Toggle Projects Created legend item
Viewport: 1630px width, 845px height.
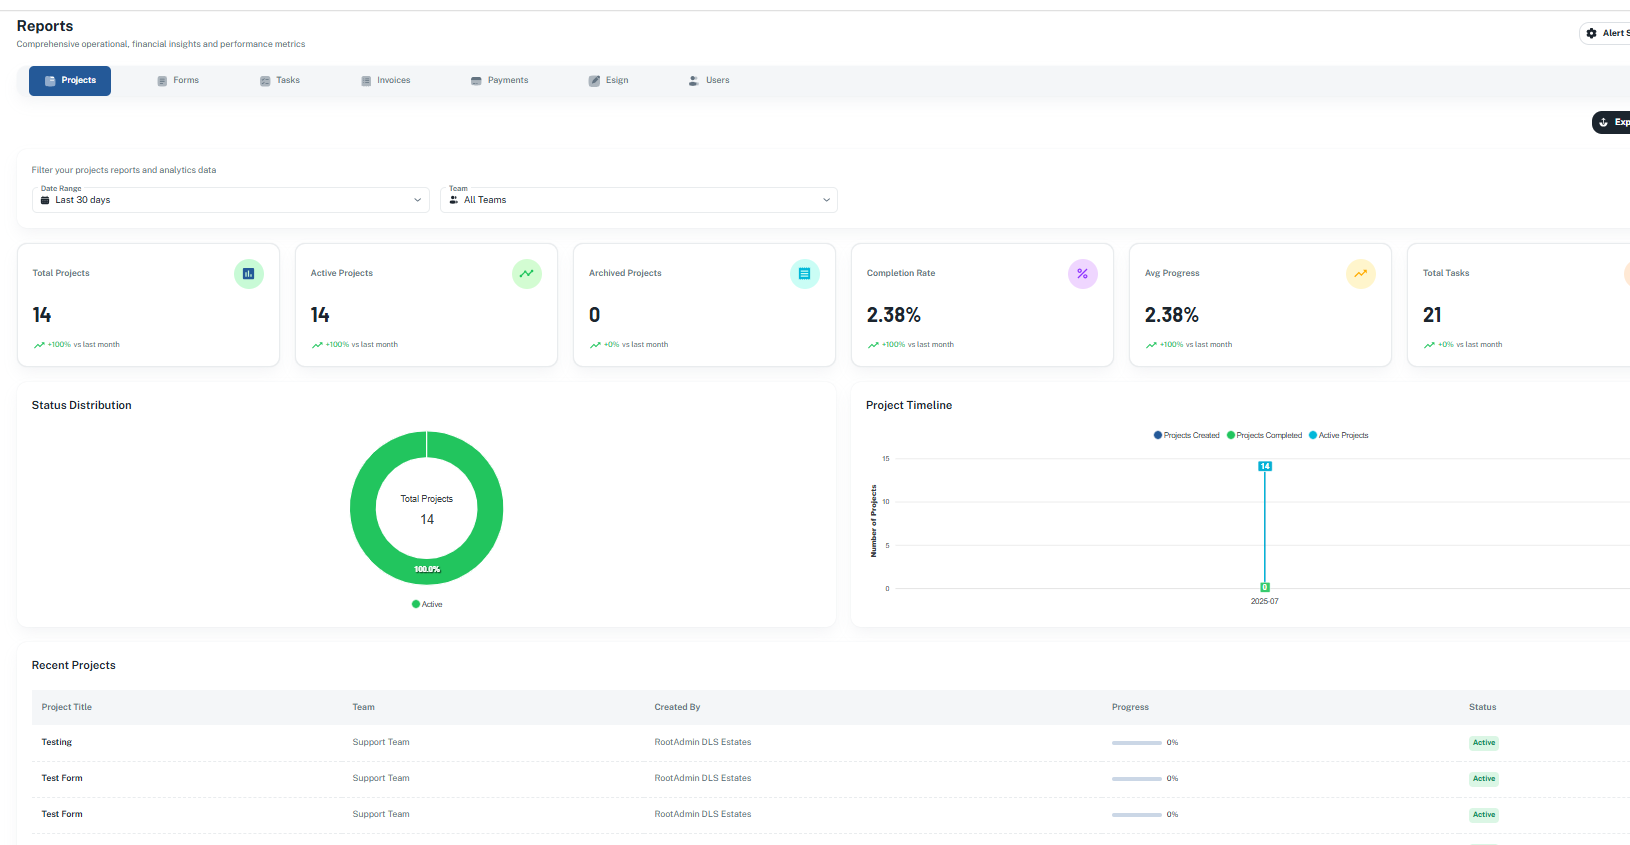(1187, 435)
